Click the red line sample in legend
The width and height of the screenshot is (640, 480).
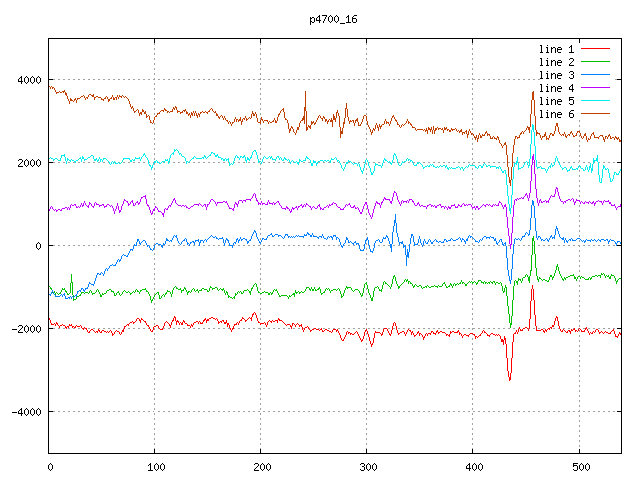(595, 49)
